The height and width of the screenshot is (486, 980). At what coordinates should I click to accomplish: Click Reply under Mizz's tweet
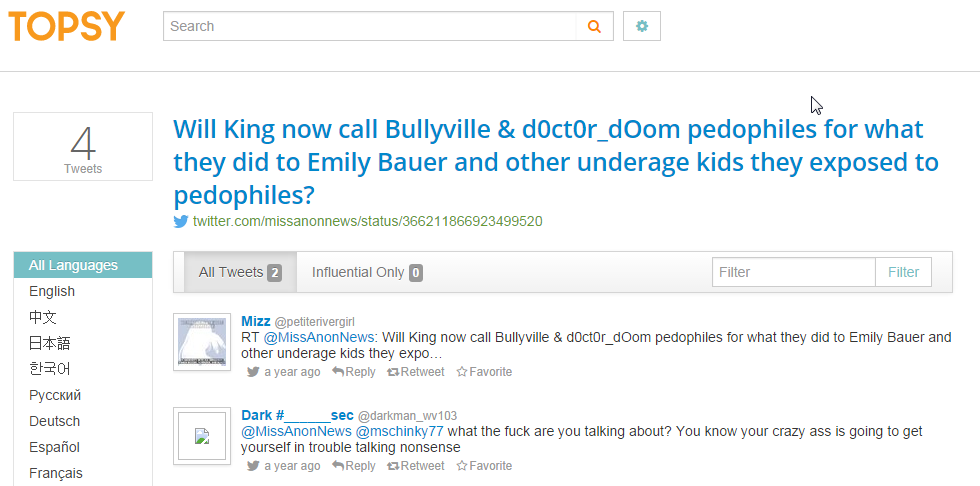tap(354, 372)
